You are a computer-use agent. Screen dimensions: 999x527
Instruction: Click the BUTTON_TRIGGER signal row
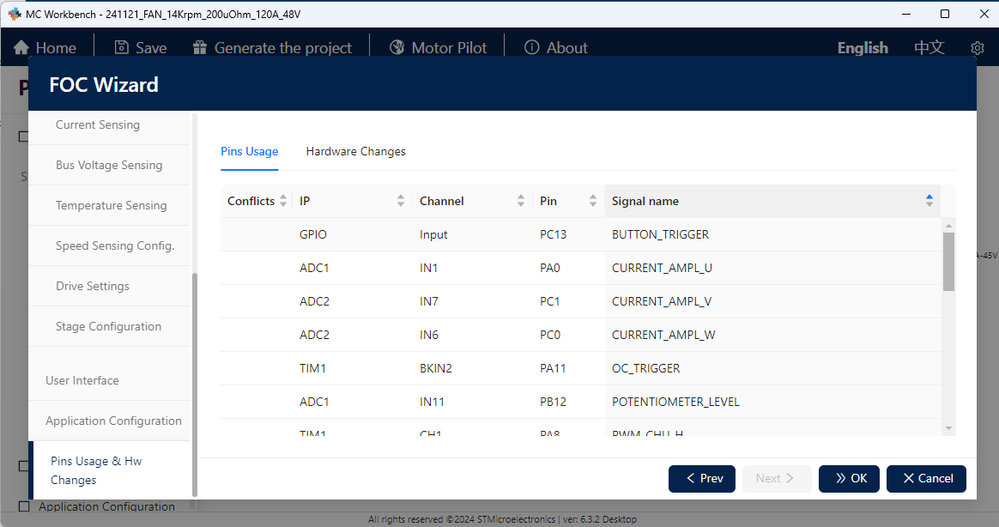[580, 235]
